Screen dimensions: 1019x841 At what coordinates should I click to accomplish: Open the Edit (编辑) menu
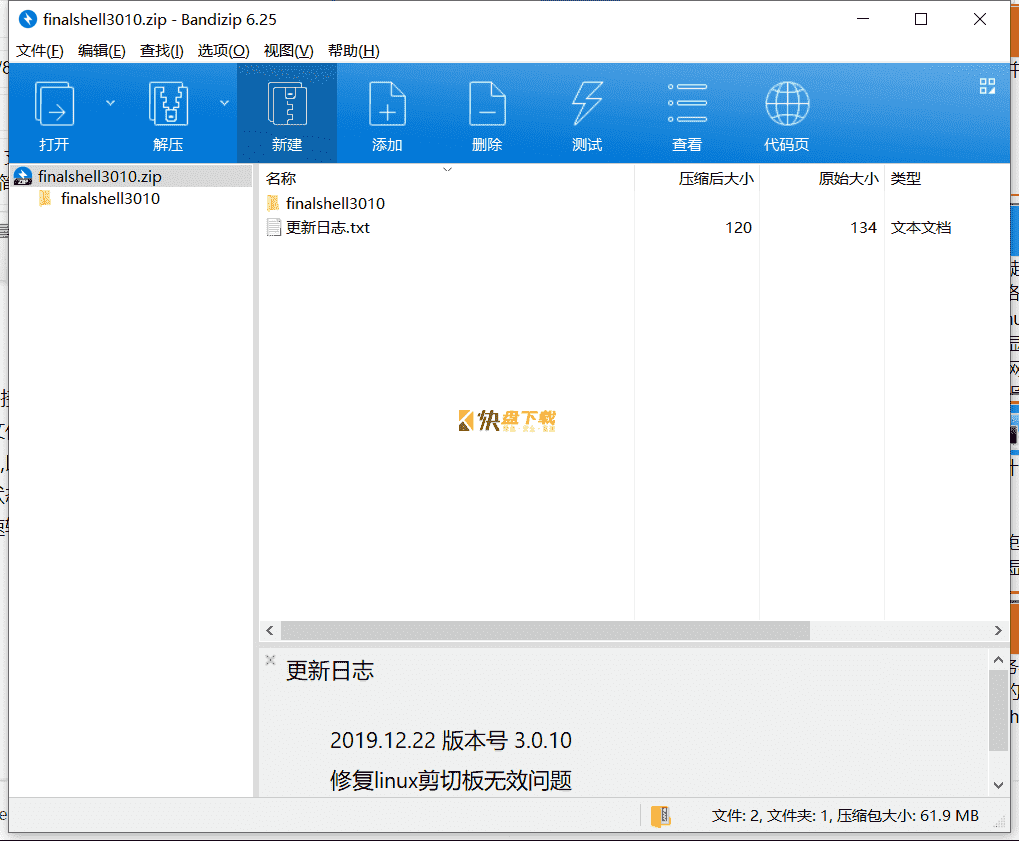(101, 51)
